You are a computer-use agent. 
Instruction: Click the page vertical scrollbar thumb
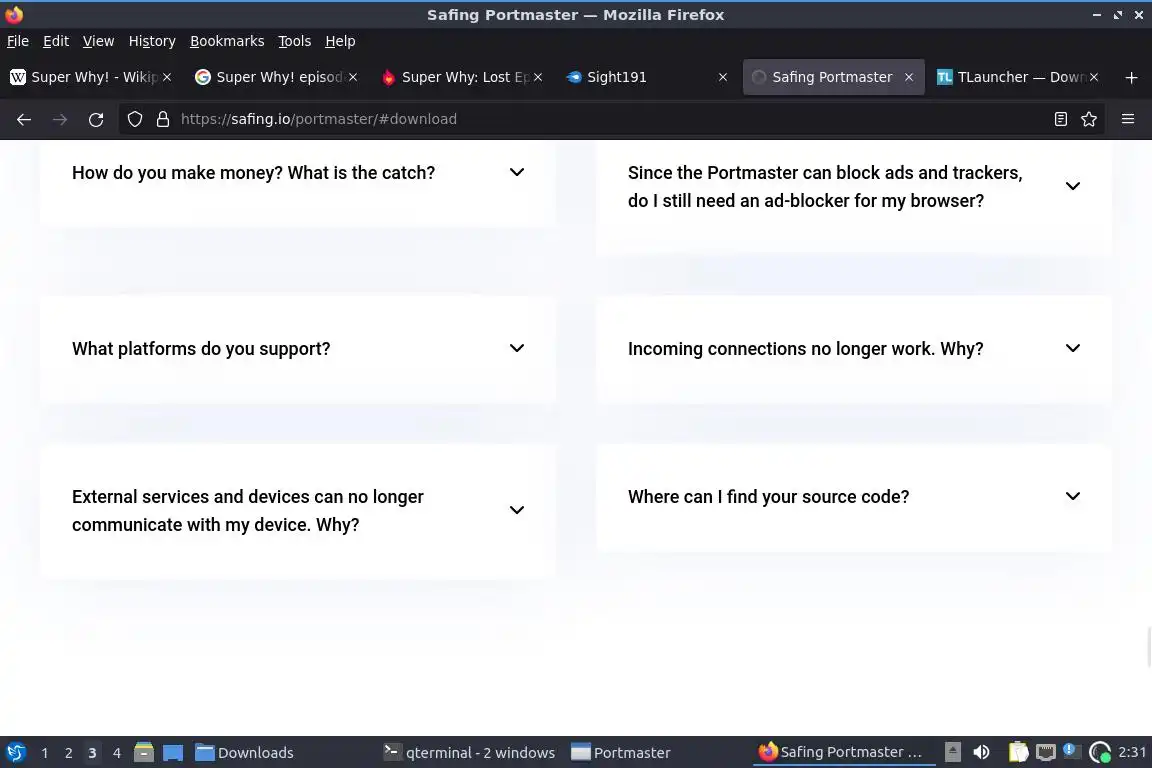pos(1149,647)
